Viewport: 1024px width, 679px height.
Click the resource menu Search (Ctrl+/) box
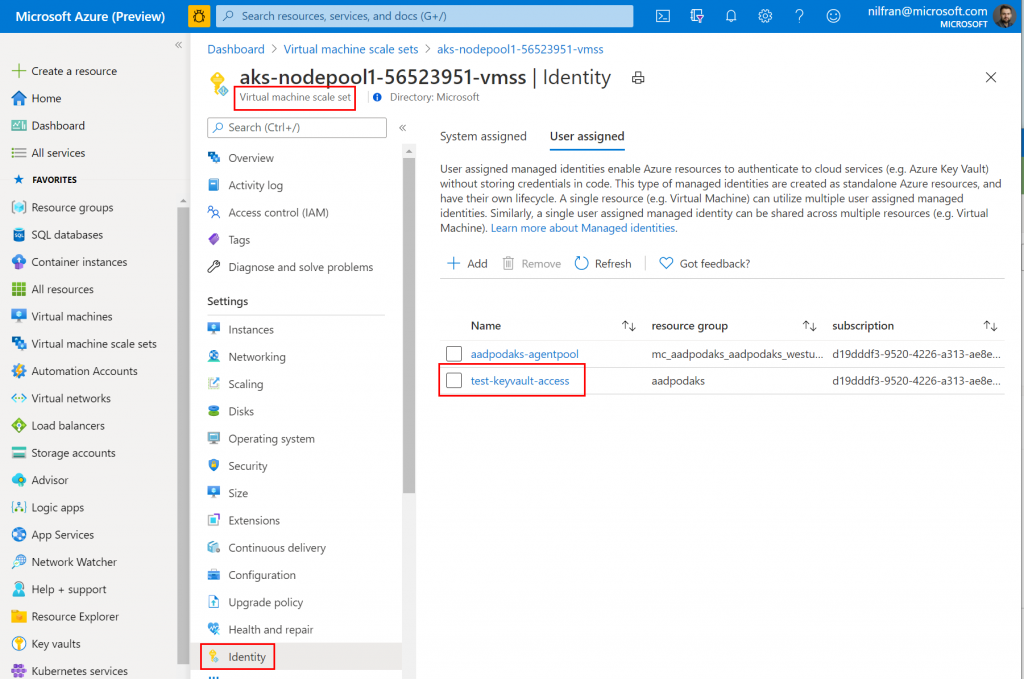(x=297, y=127)
